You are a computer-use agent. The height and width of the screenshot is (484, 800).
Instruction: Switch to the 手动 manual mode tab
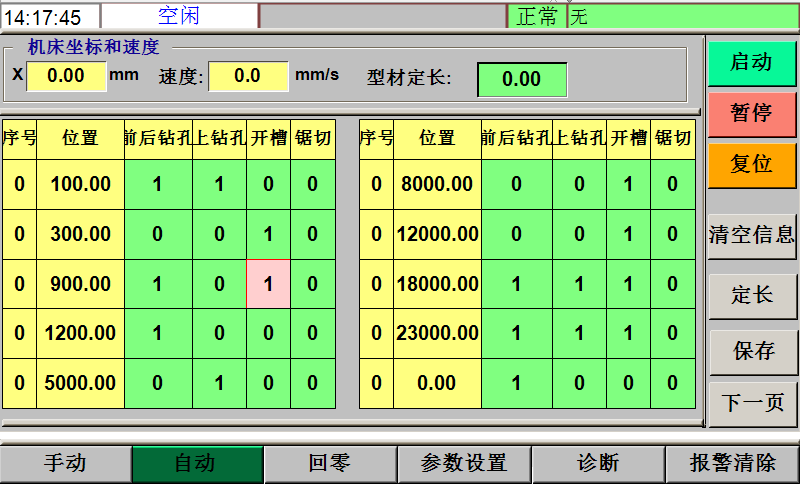pyautogui.click(x=66, y=463)
